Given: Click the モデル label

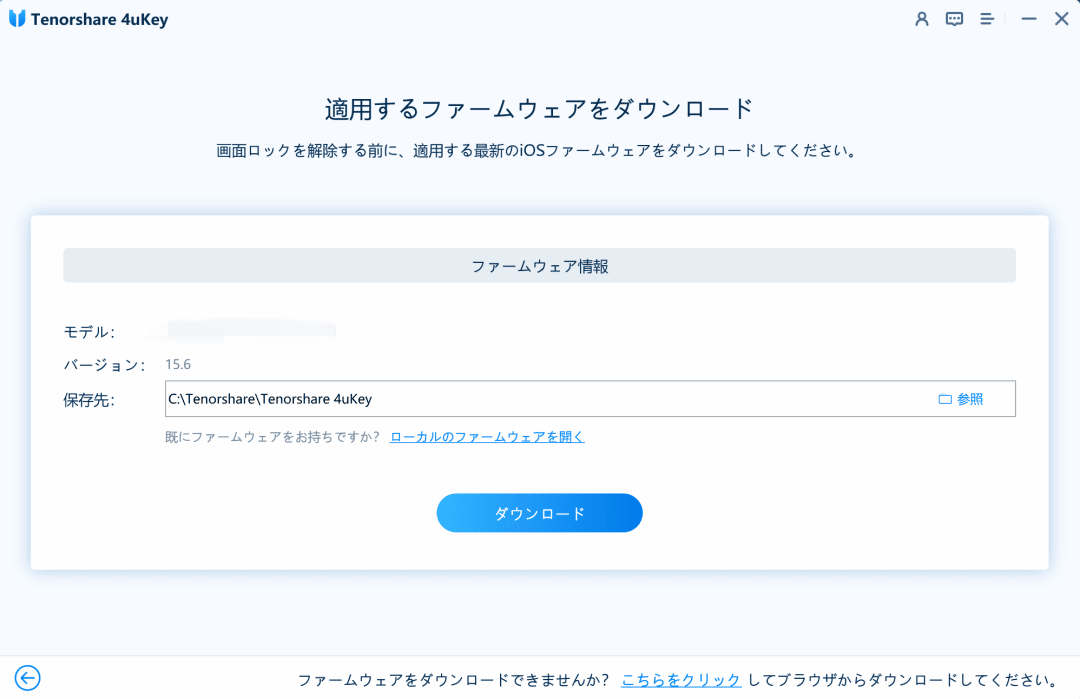Looking at the screenshot, I should (89, 332).
